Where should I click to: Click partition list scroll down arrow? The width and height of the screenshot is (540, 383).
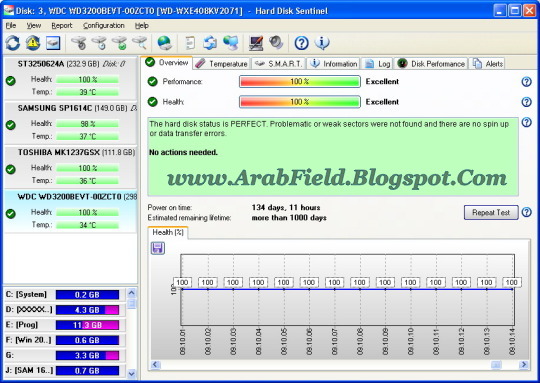click(132, 373)
